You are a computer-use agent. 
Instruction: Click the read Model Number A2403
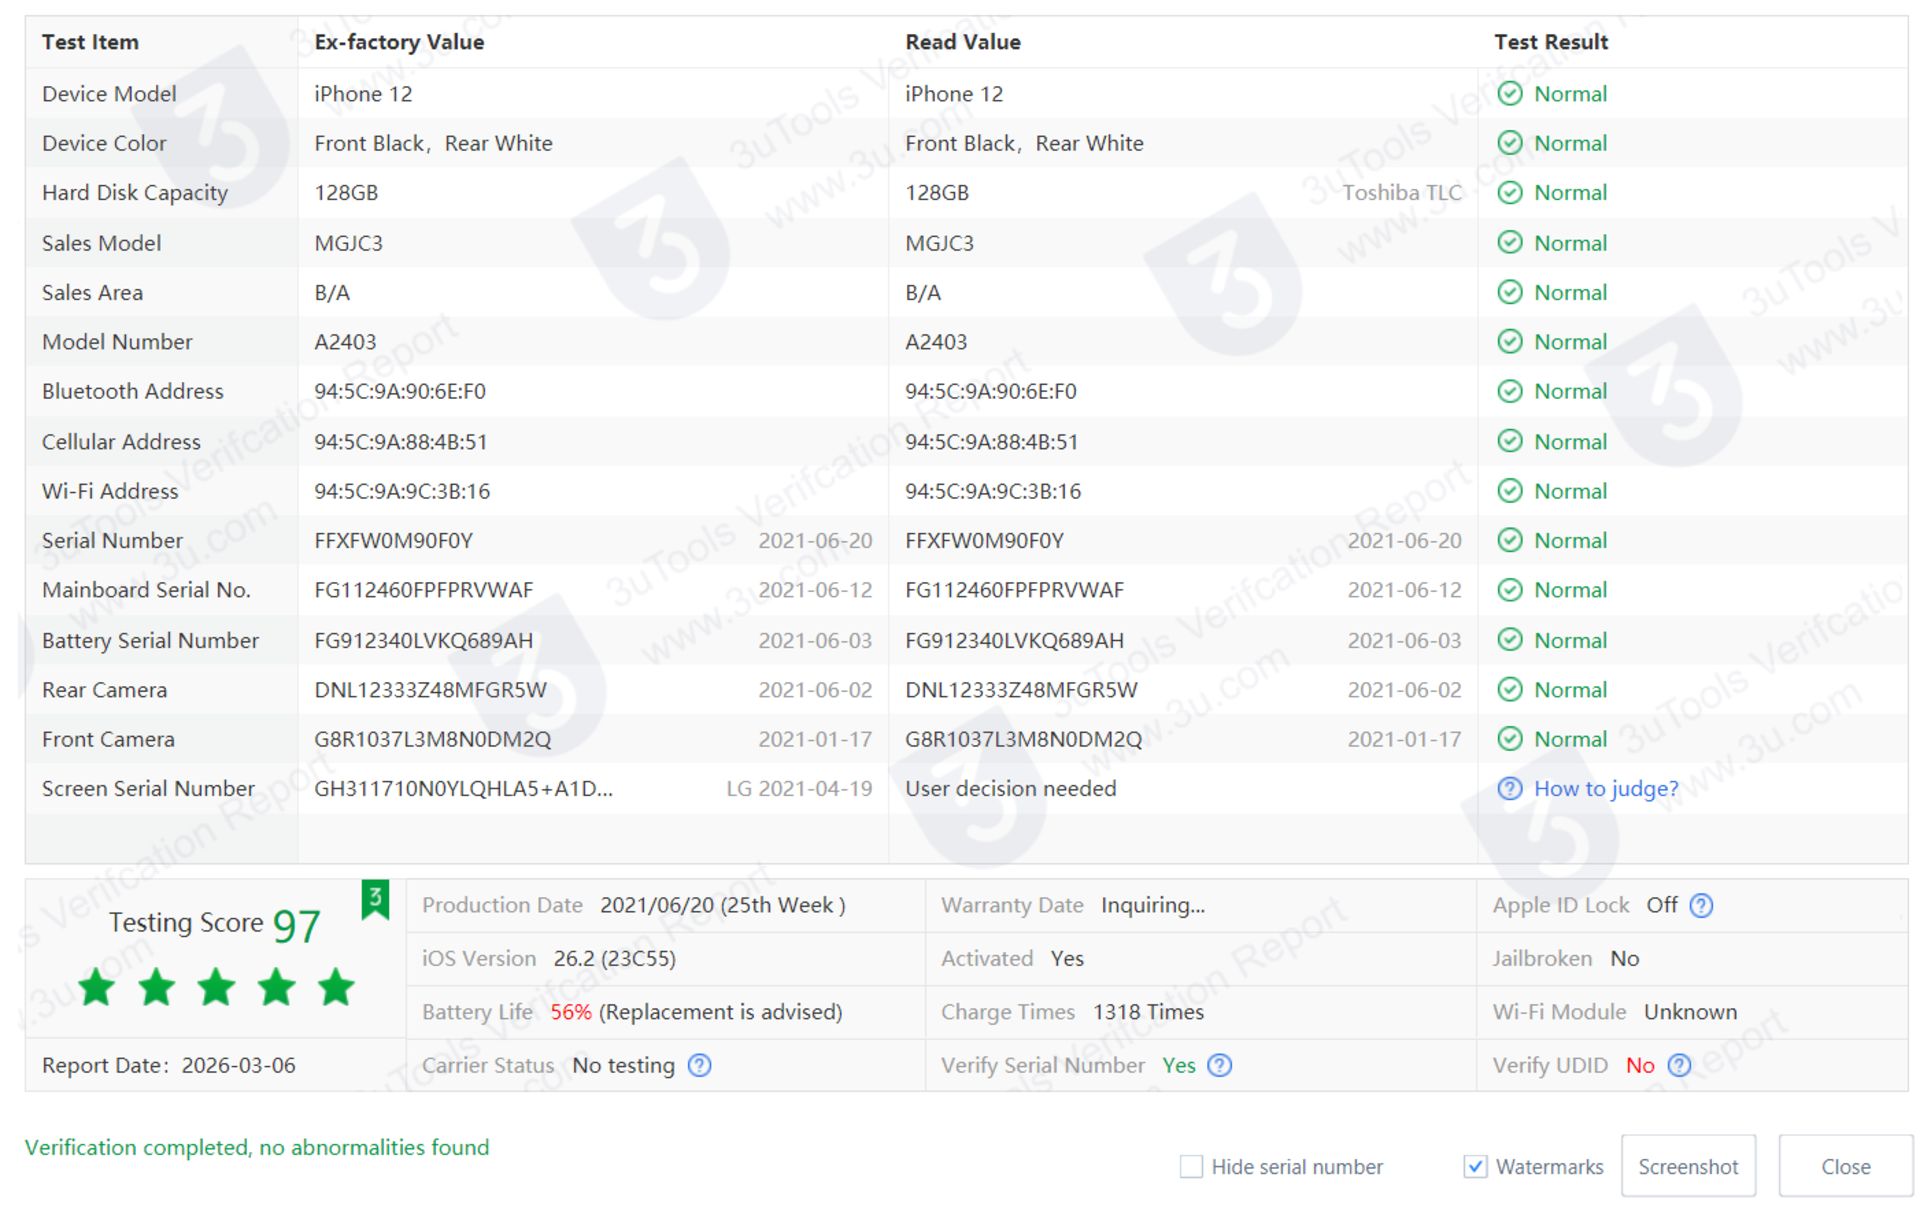tap(936, 342)
